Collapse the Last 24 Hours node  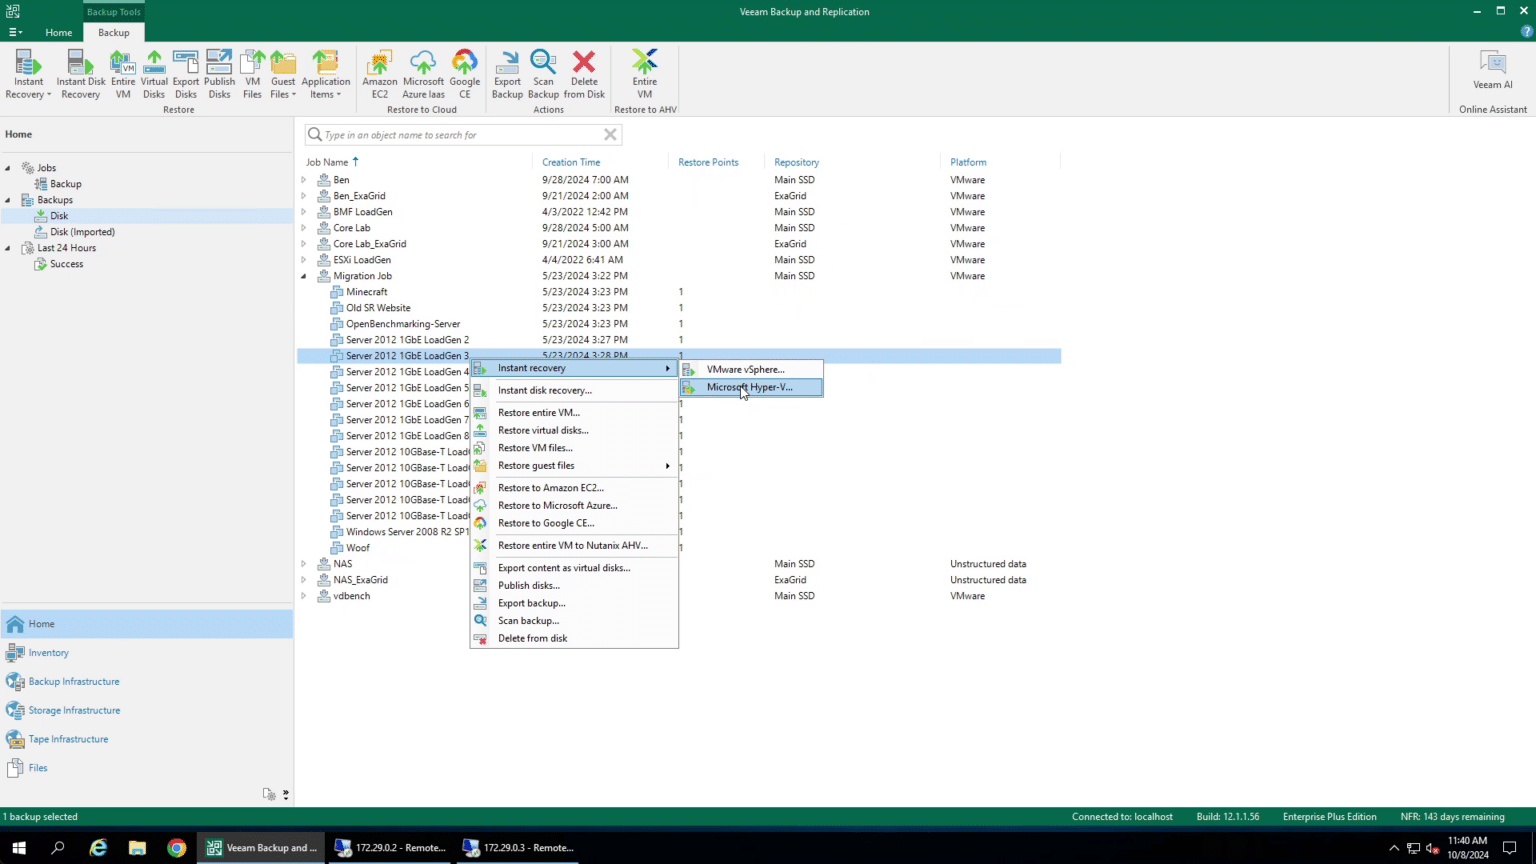(x=8, y=248)
